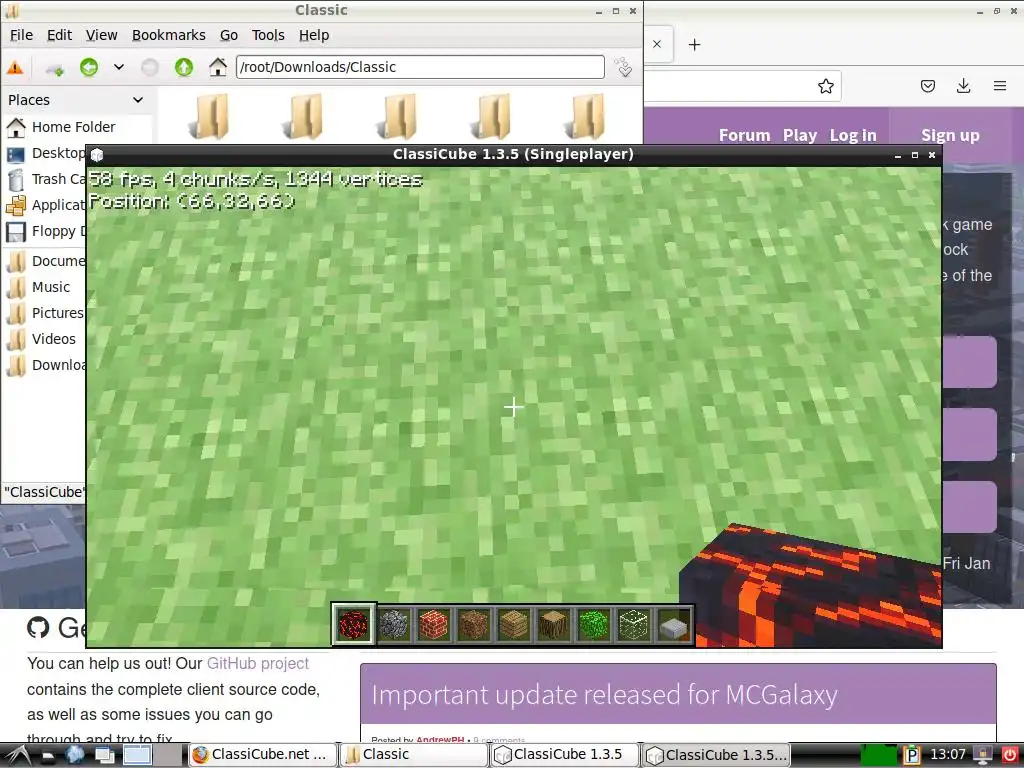The height and width of the screenshot is (768, 1024).
Task: Open Trash Can in Places sidebar
Action: click(44, 180)
